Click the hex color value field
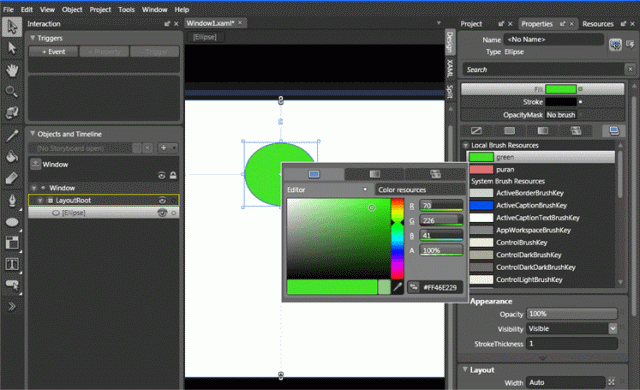Screen dimensions: 640x390 [x=440, y=287]
